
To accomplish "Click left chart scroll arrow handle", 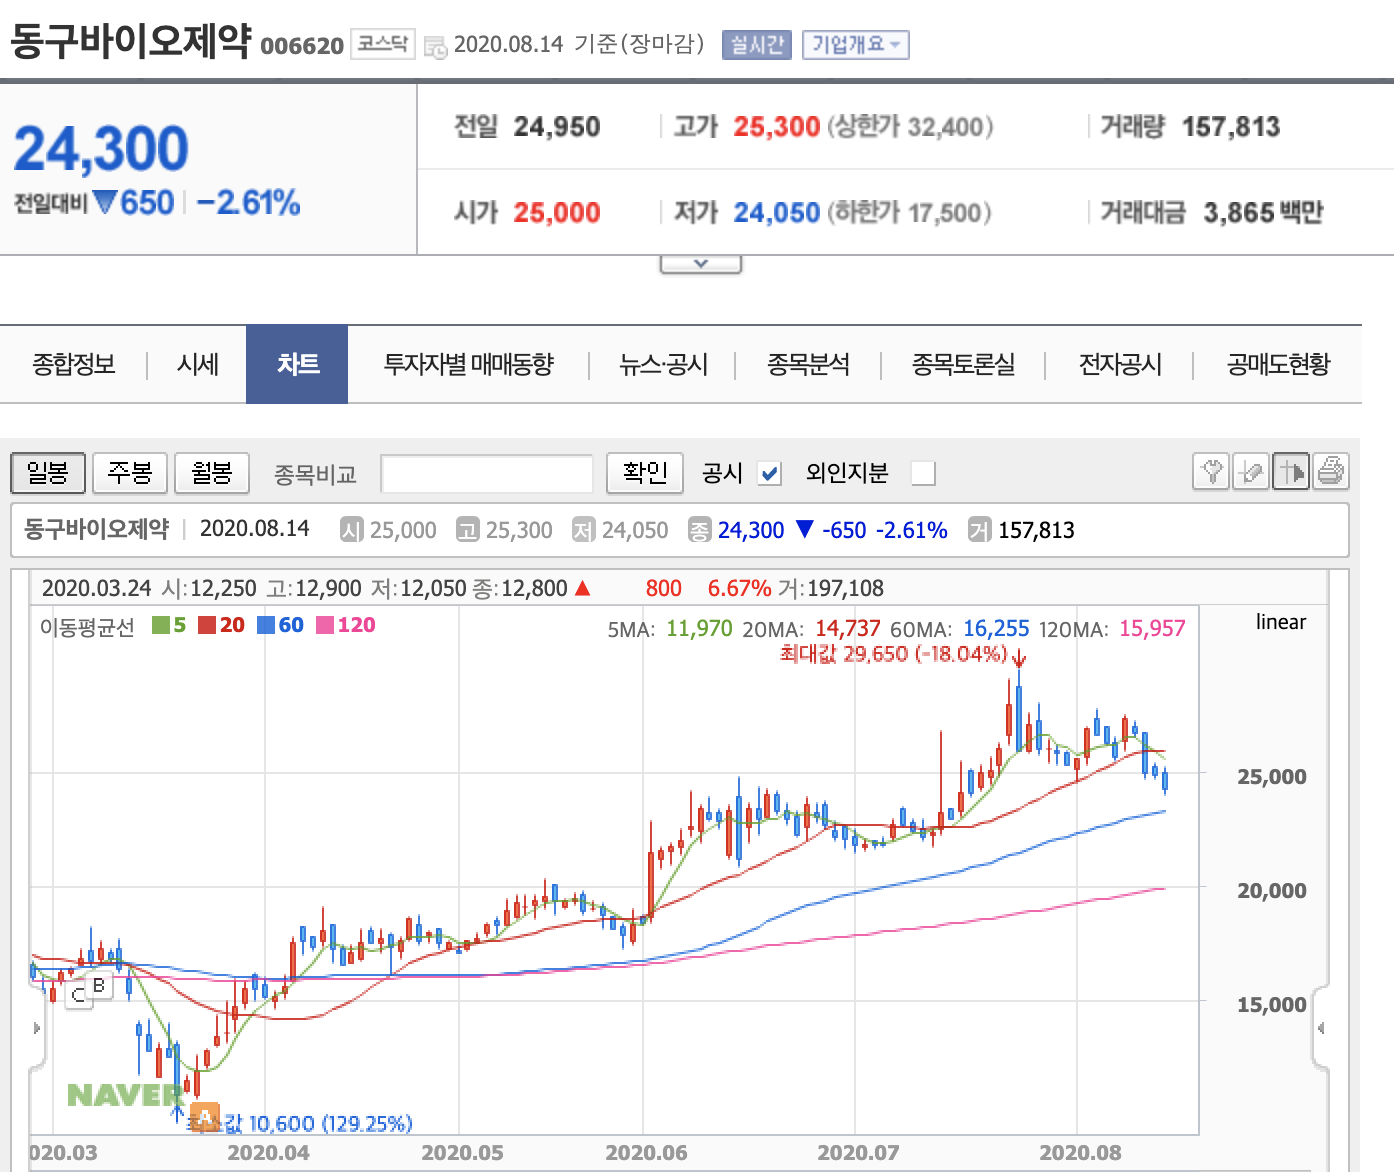I will [37, 1028].
